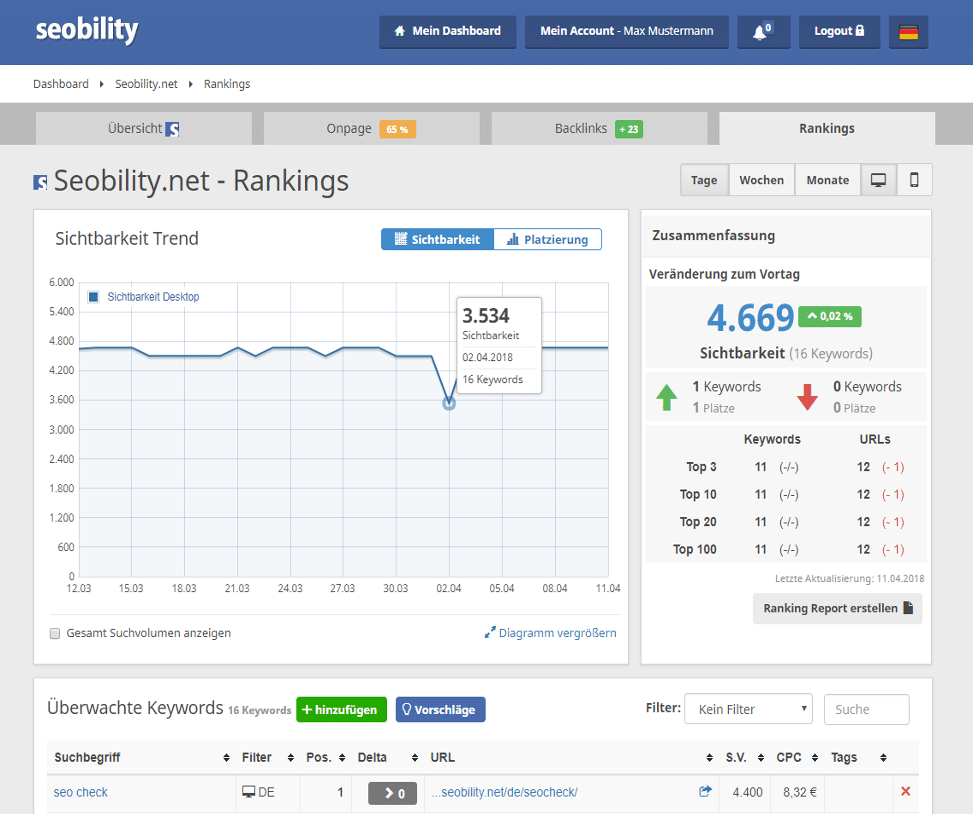Sort by the Pos. column
Screen dimensions: 973x814
point(325,758)
